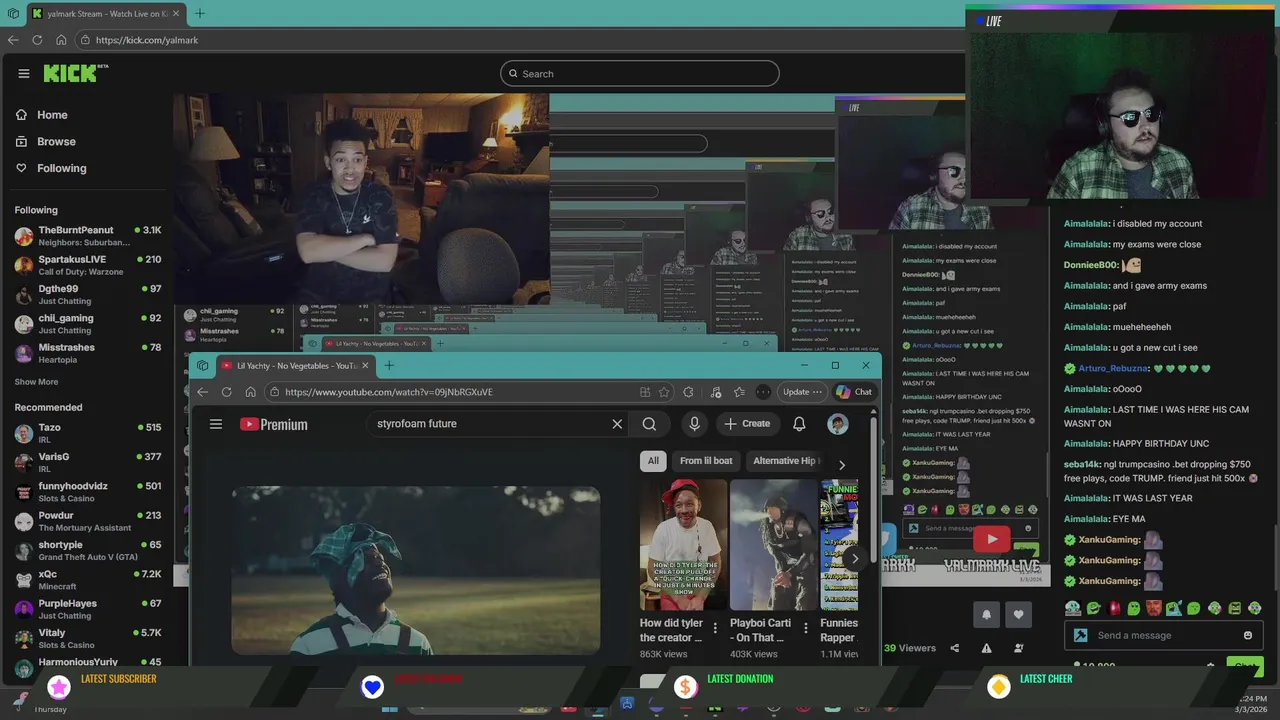Click the home icon beside kick.com address

(61, 40)
